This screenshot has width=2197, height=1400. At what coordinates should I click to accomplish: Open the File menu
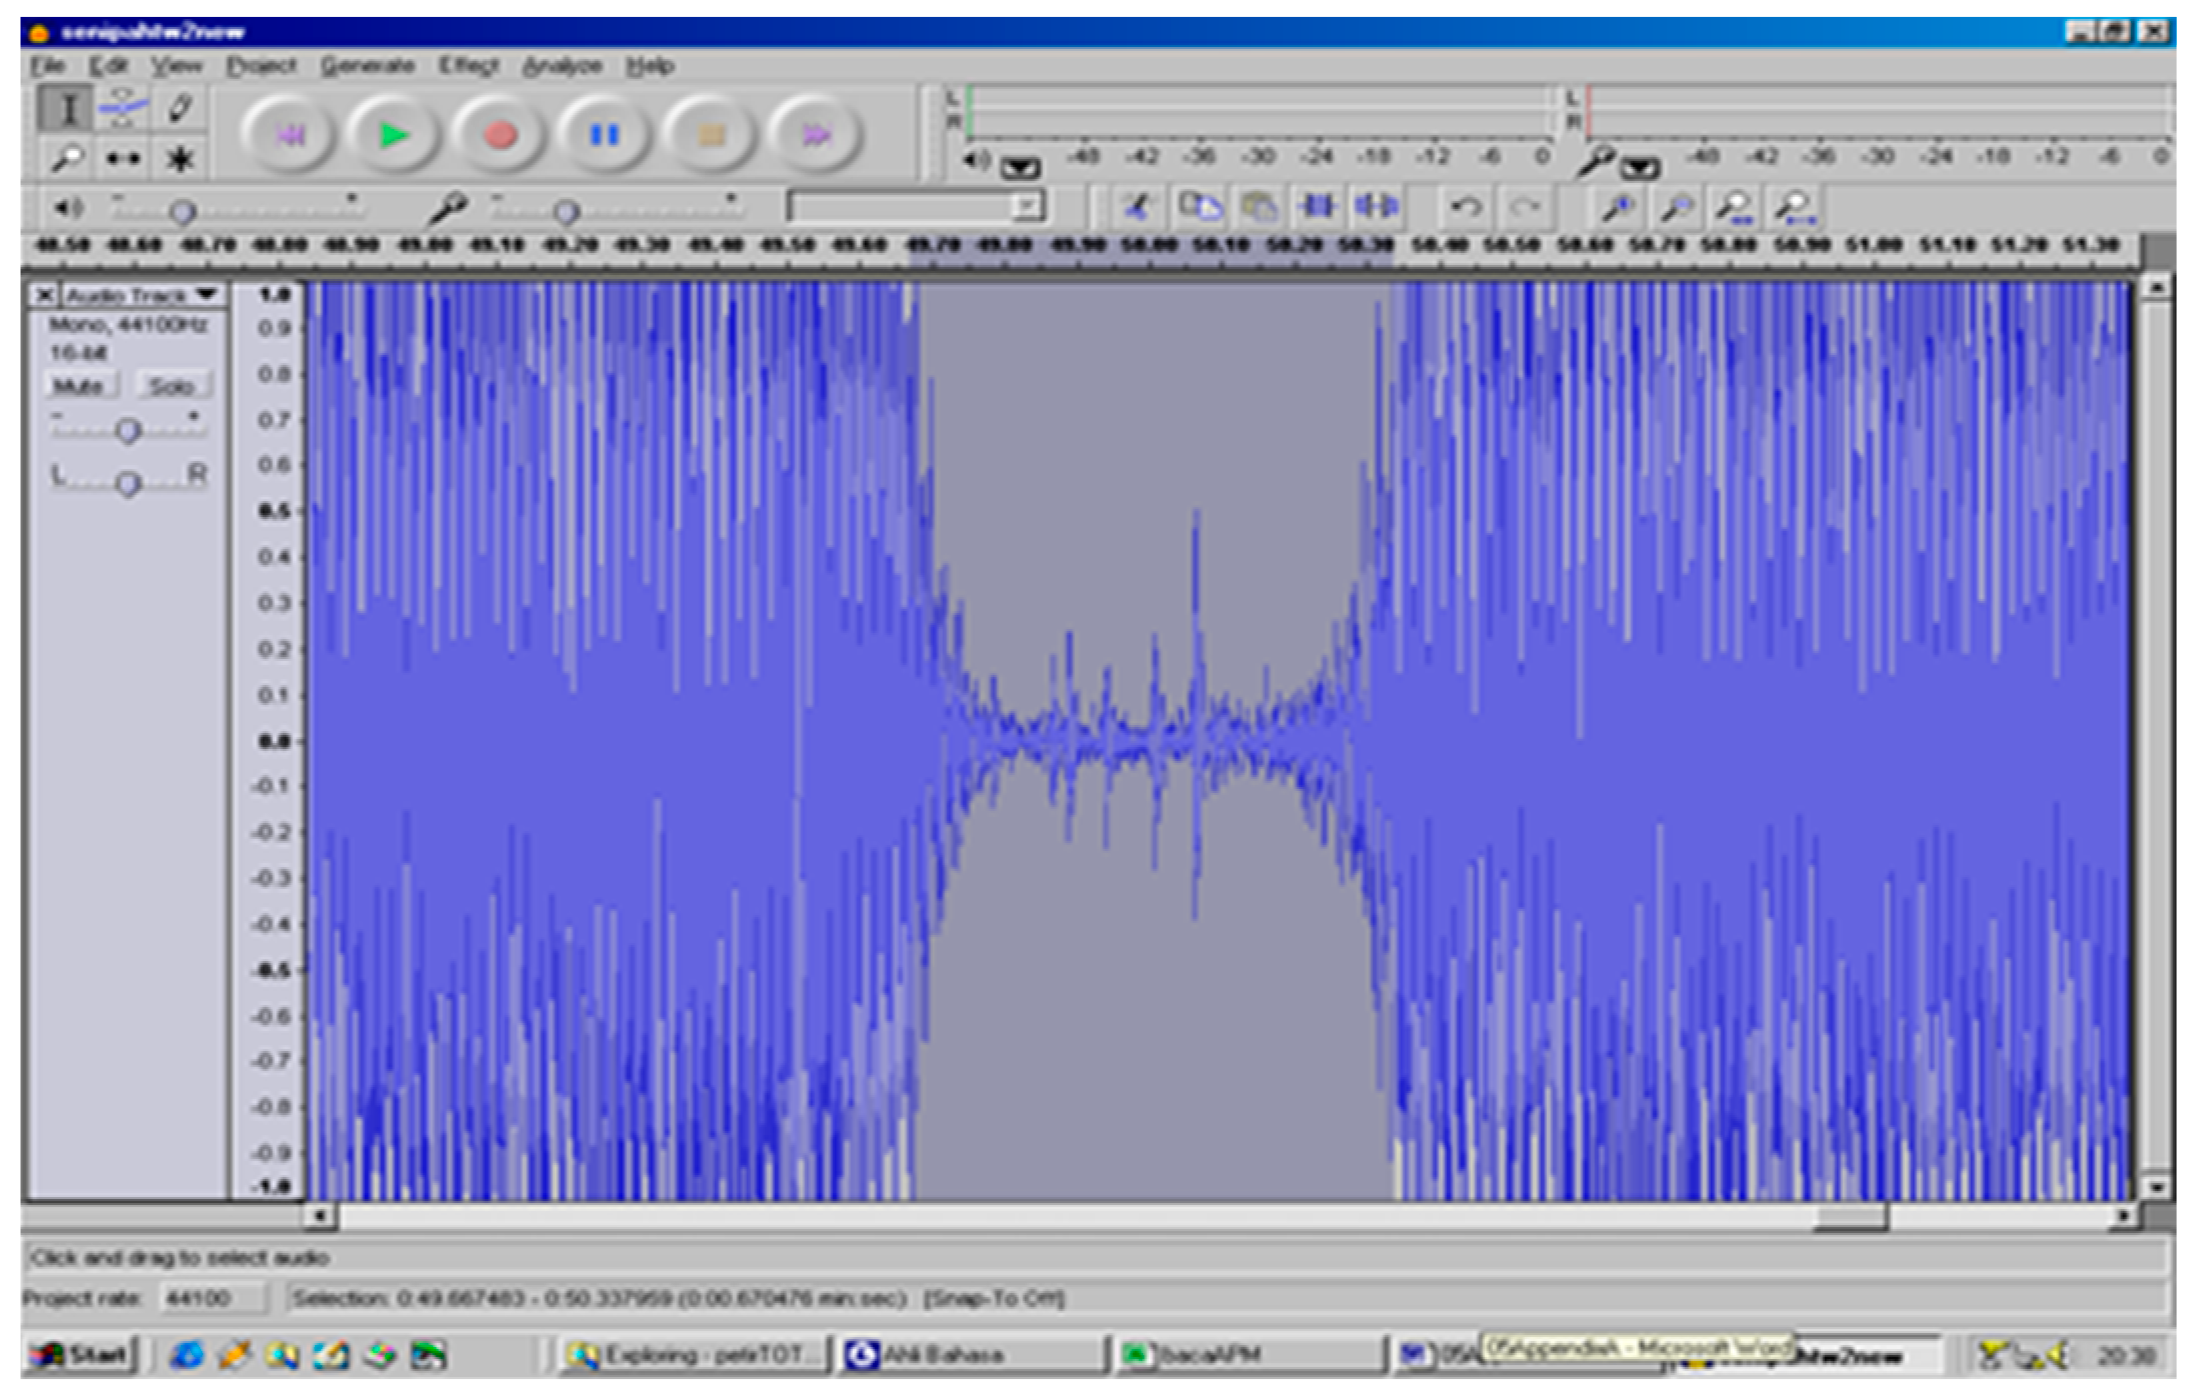click(48, 66)
